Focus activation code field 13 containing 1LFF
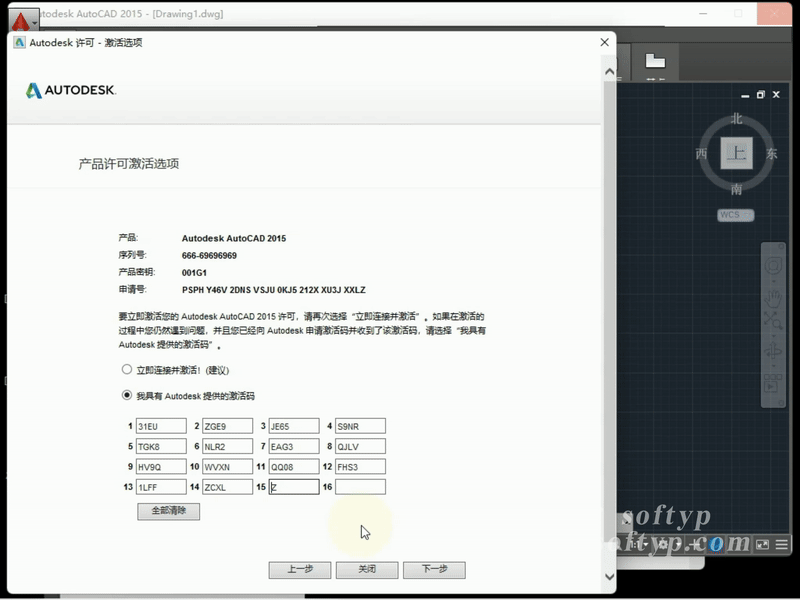Viewport: 800px width, 600px height. point(161,487)
